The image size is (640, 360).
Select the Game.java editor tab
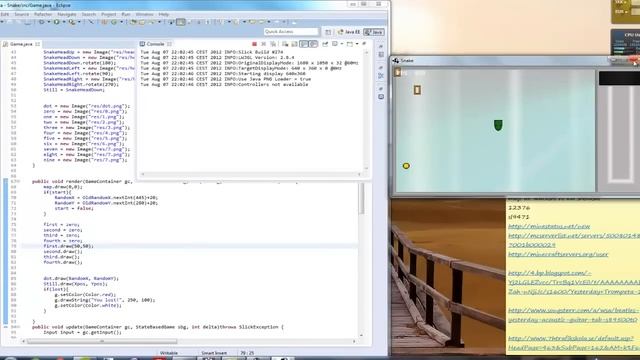[x=21, y=44]
